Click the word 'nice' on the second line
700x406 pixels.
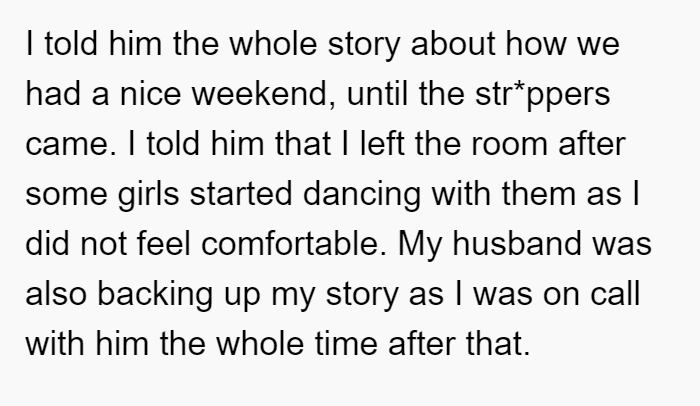pos(150,94)
